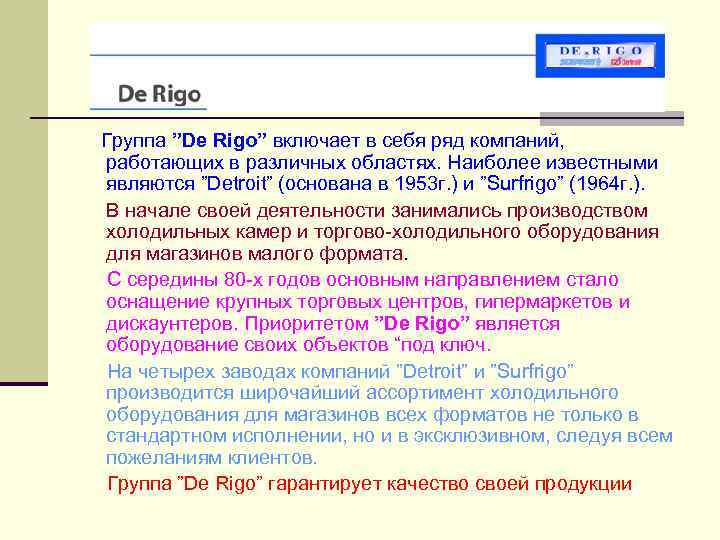Screen dimensions: 720x540
Task: Click the line "оснащение крупных торговых центров"
Action: pyautogui.click(x=368, y=302)
